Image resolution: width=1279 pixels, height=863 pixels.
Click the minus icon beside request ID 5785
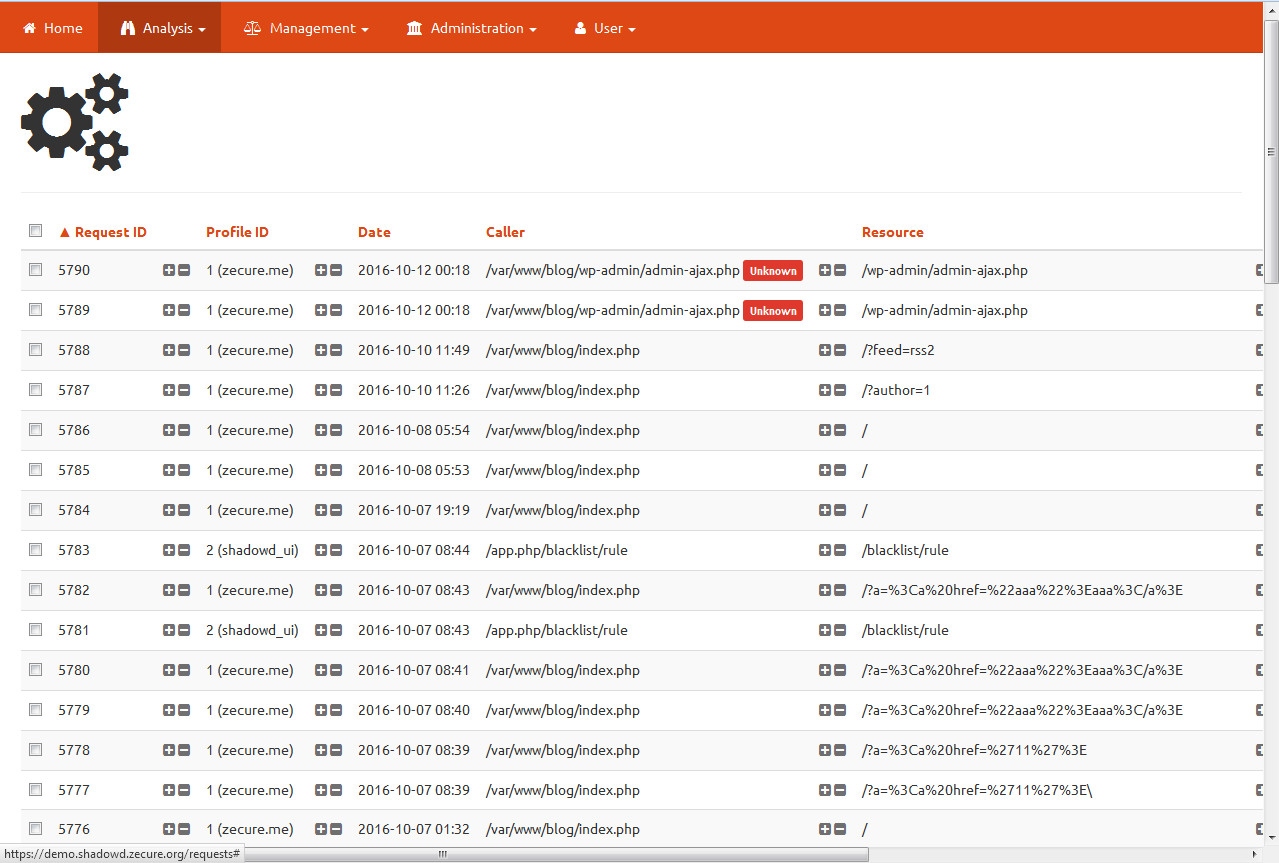click(184, 470)
